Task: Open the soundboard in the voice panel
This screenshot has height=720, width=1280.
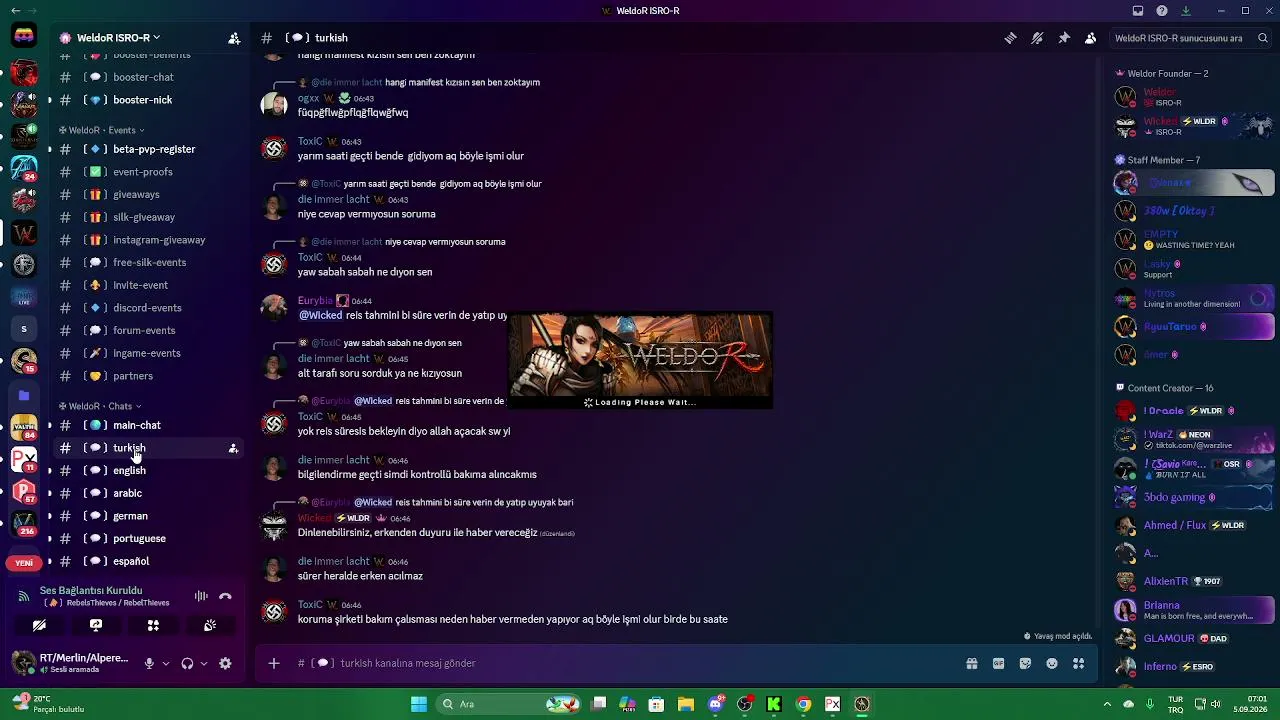Action: (210, 625)
